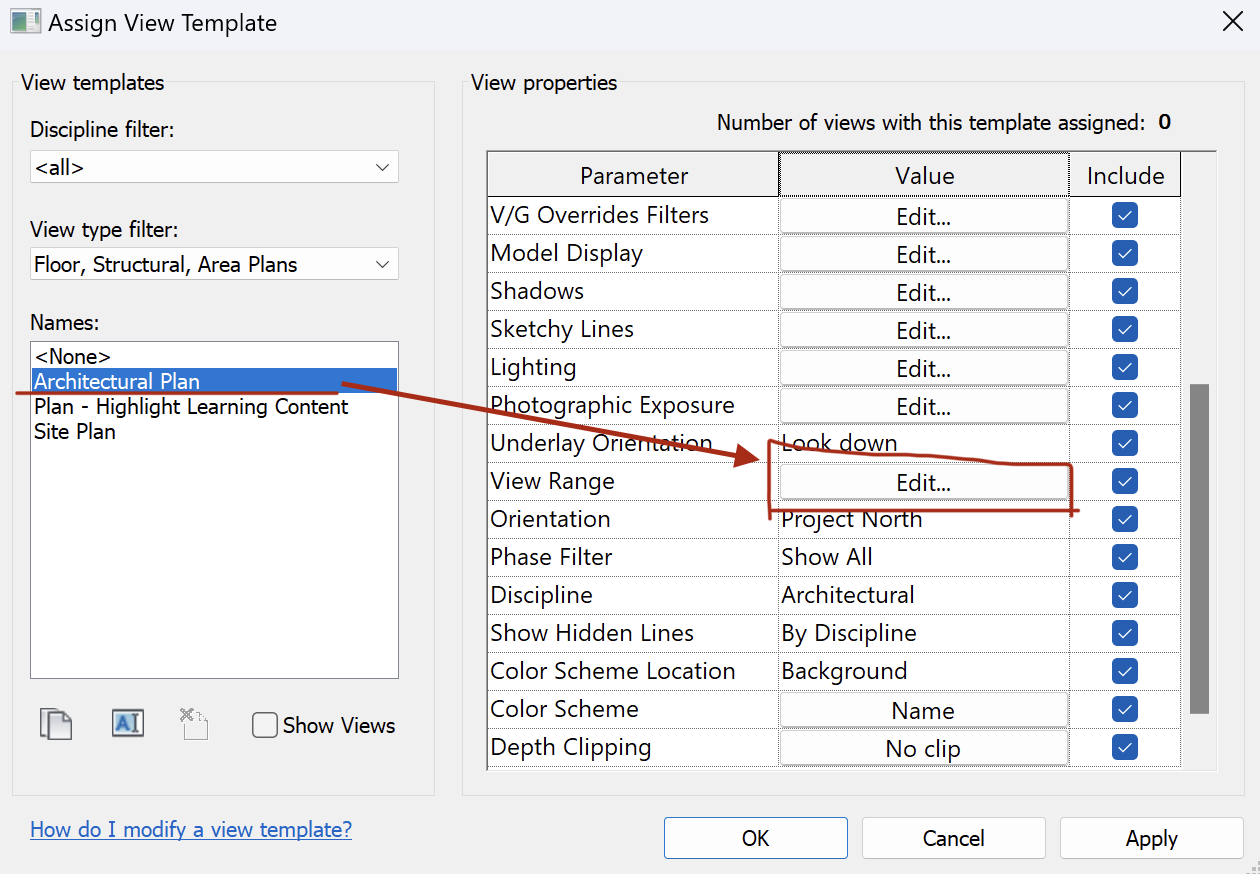Click the Apply button

coord(1151,838)
